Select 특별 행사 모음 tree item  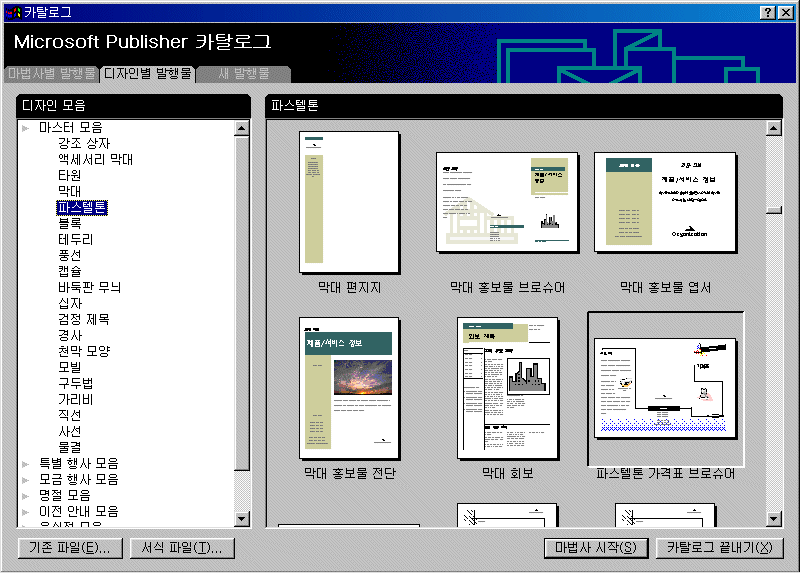(x=79, y=464)
